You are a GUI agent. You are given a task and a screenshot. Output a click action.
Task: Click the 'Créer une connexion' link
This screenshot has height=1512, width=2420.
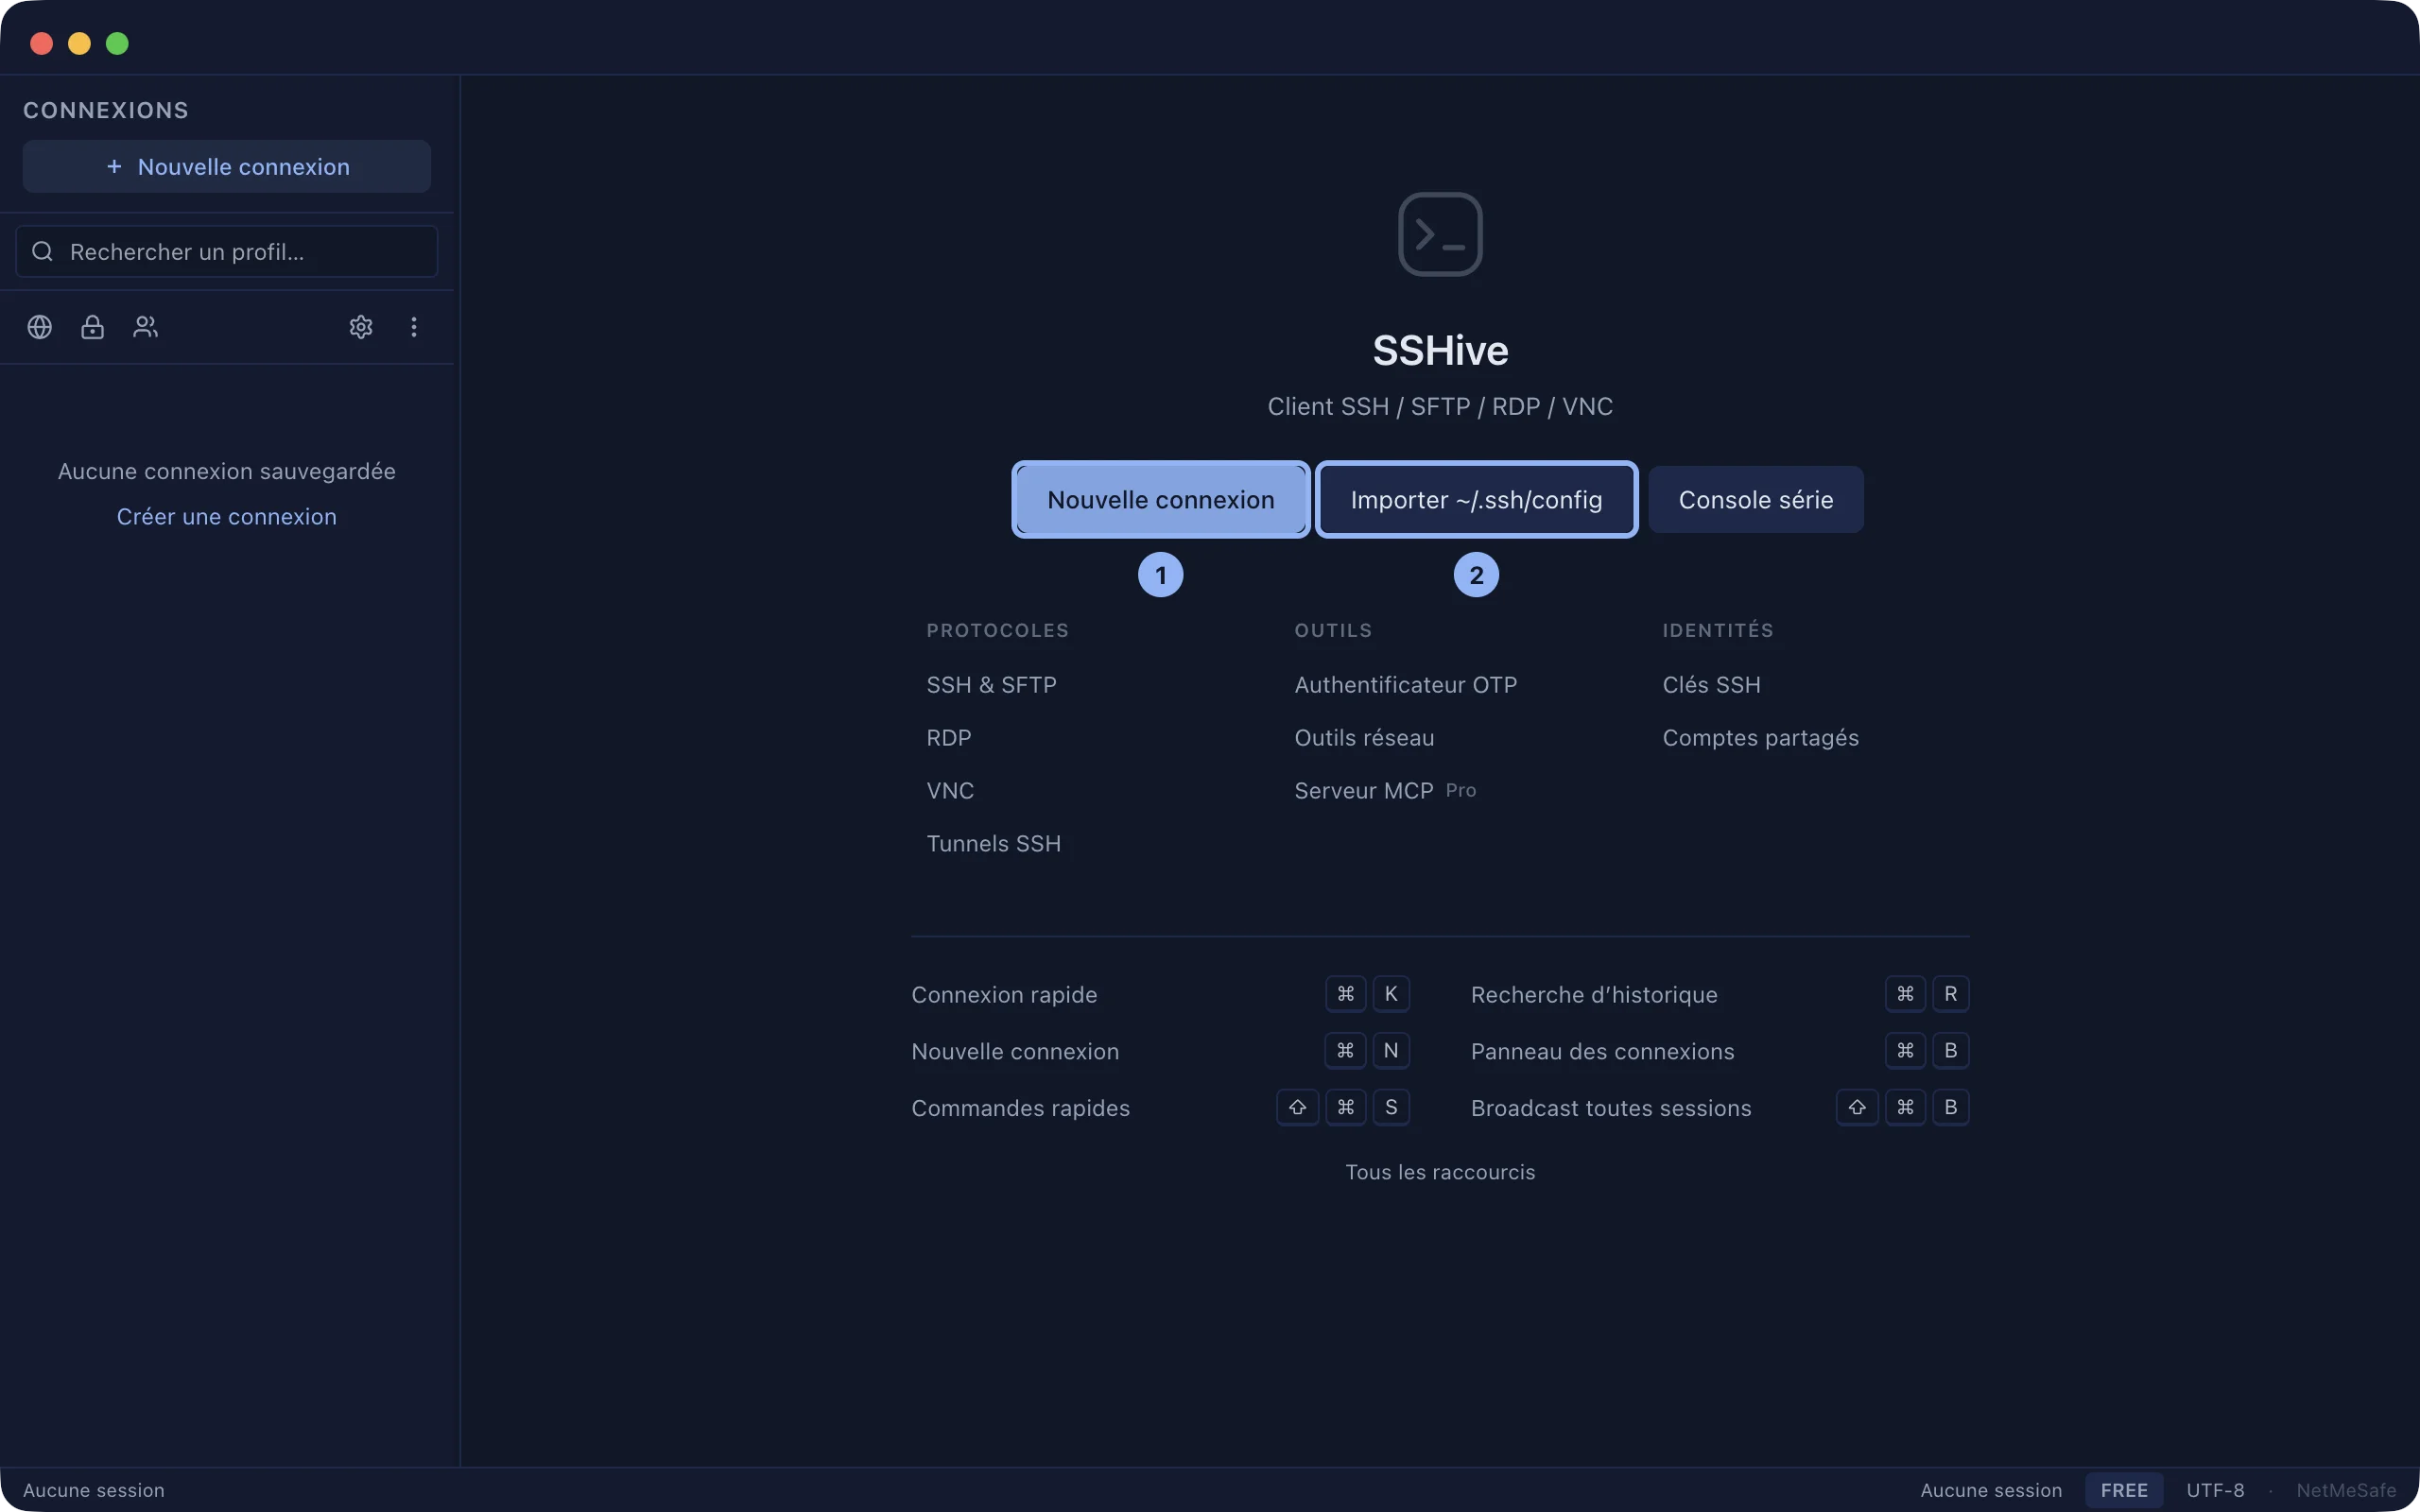(x=227, y=517)
